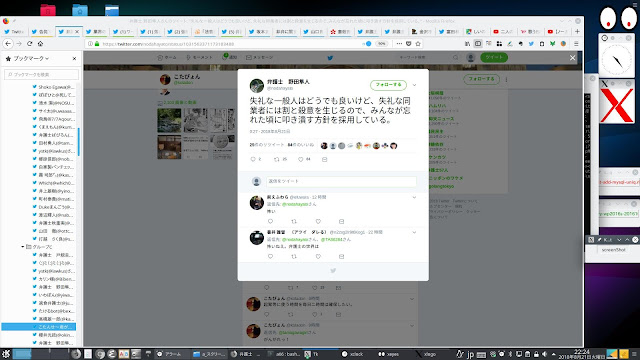
Task: Select highlighted こたんせ bookmark entry
Action: [x=39, y=327]
